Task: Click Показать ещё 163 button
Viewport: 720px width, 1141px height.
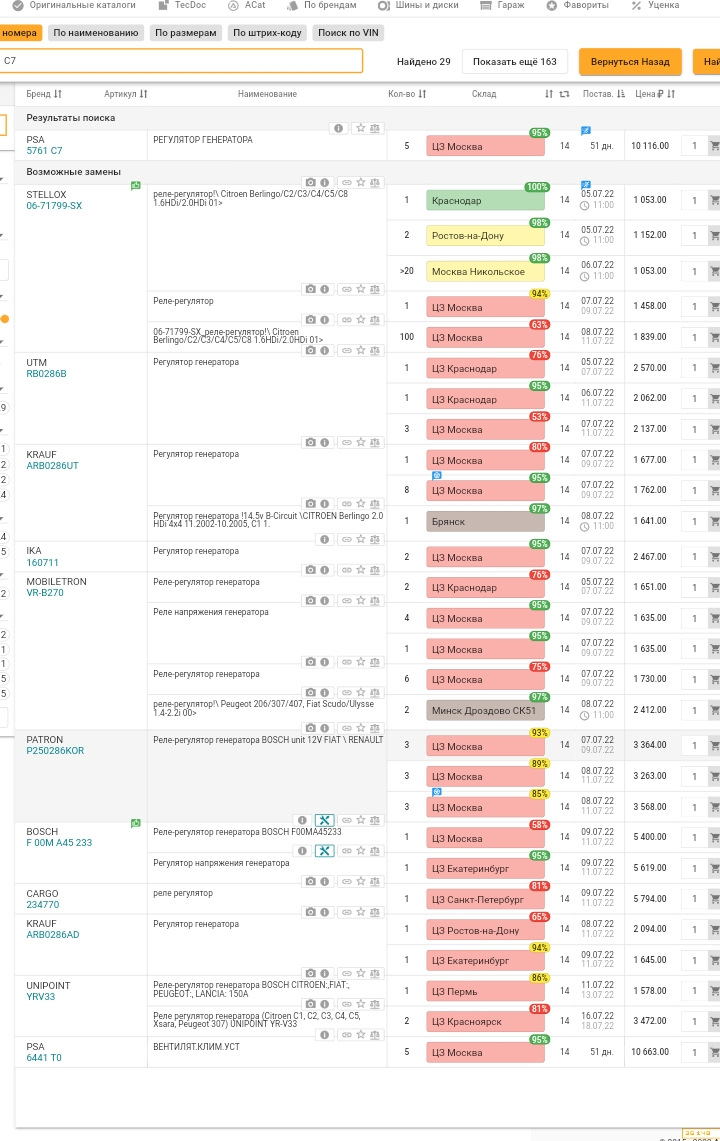Action: point(515,62)
